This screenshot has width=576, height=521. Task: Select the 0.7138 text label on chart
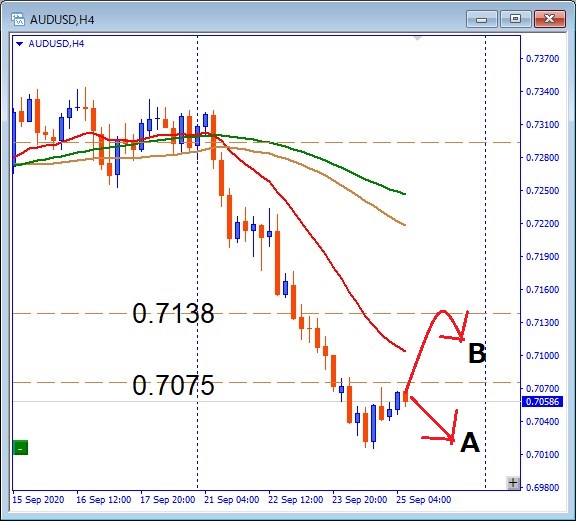click(173, 313)
